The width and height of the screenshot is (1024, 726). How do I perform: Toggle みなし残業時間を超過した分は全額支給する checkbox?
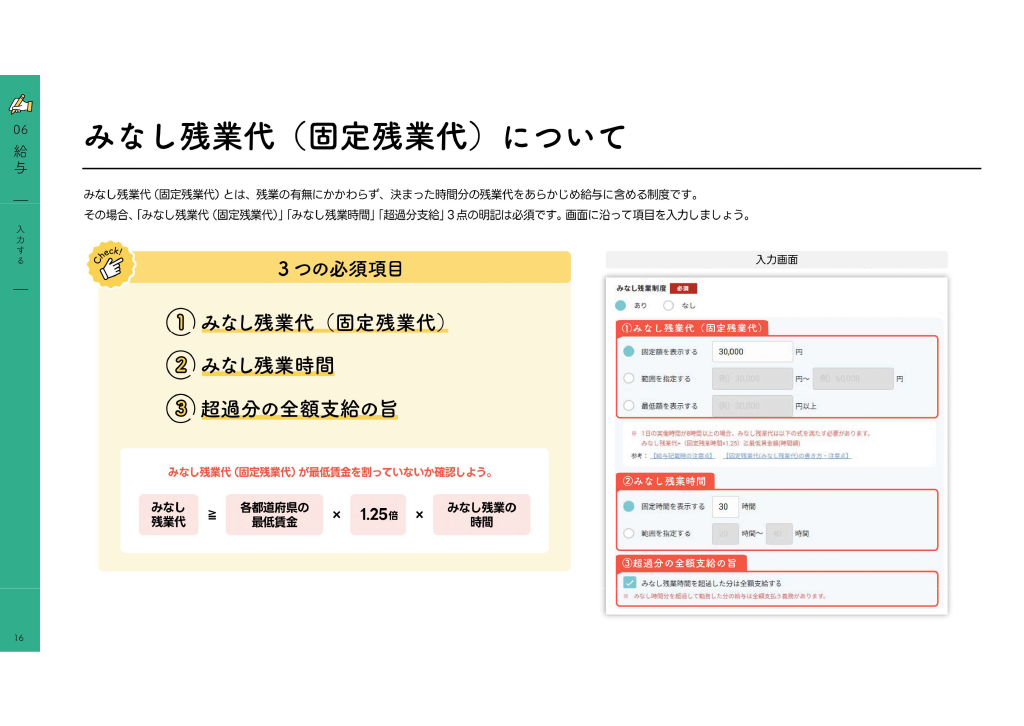(x=630, y=582)
